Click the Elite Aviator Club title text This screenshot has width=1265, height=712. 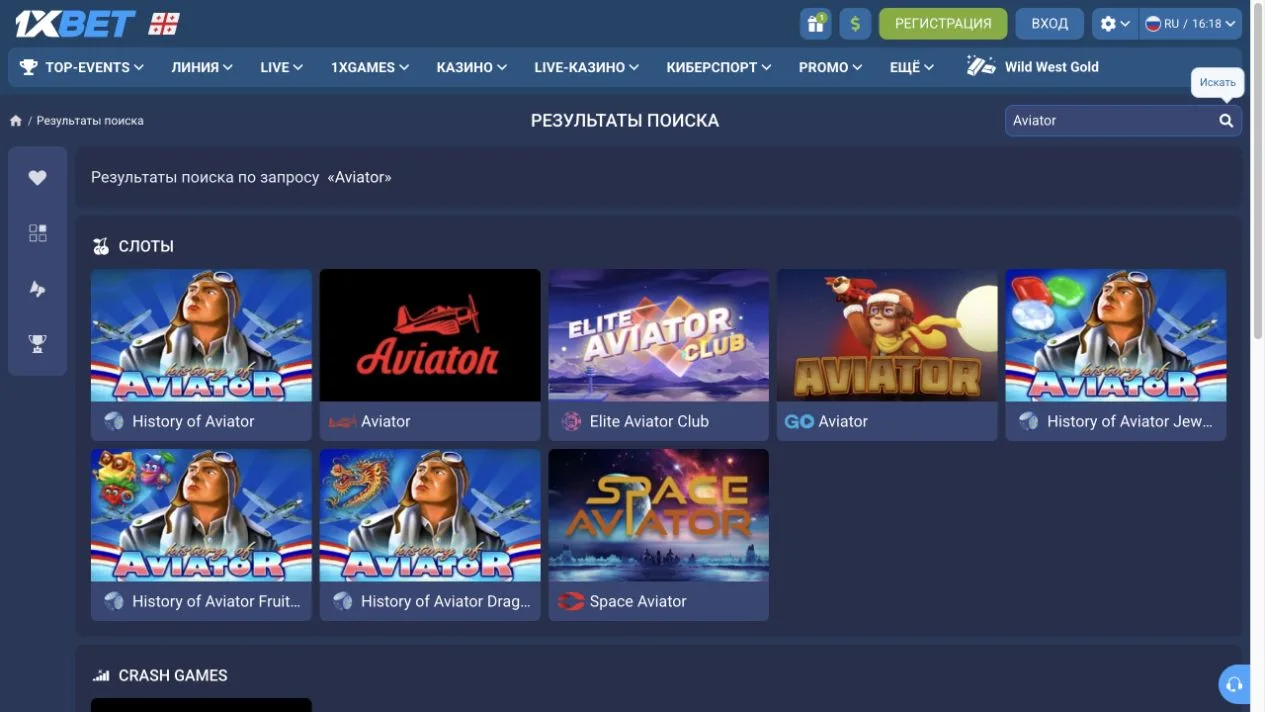coord(649,421)
